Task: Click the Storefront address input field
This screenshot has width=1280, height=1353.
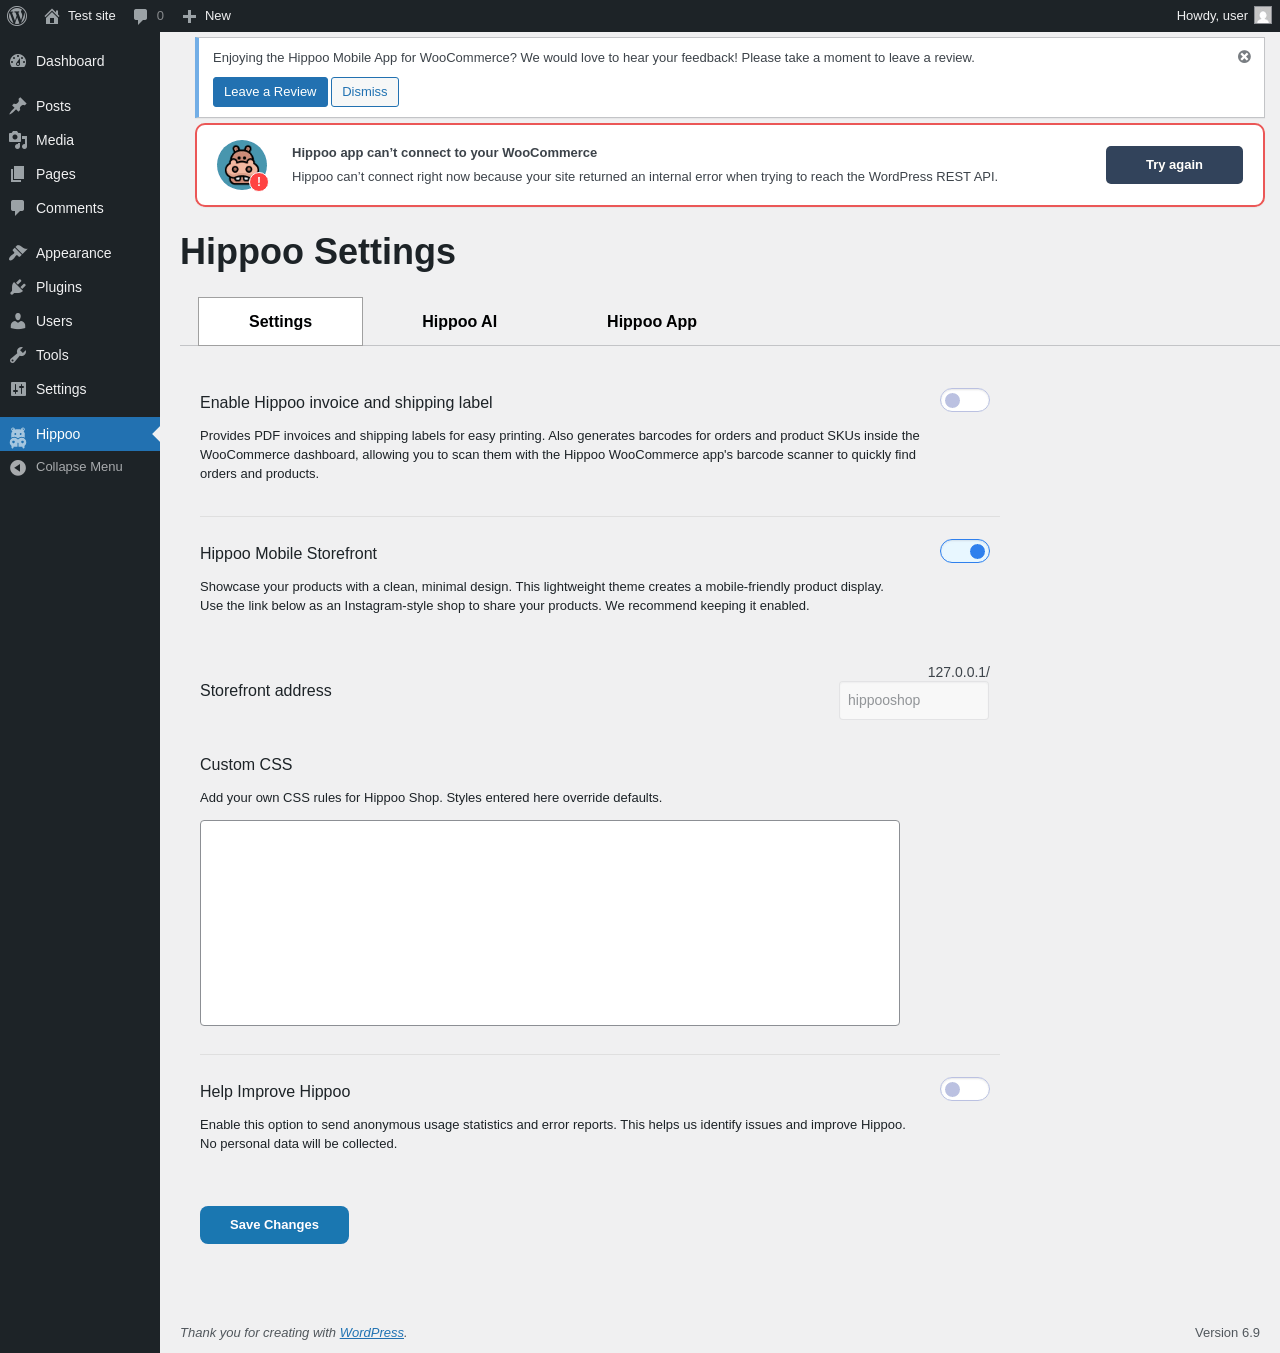Action: [914, 700]
